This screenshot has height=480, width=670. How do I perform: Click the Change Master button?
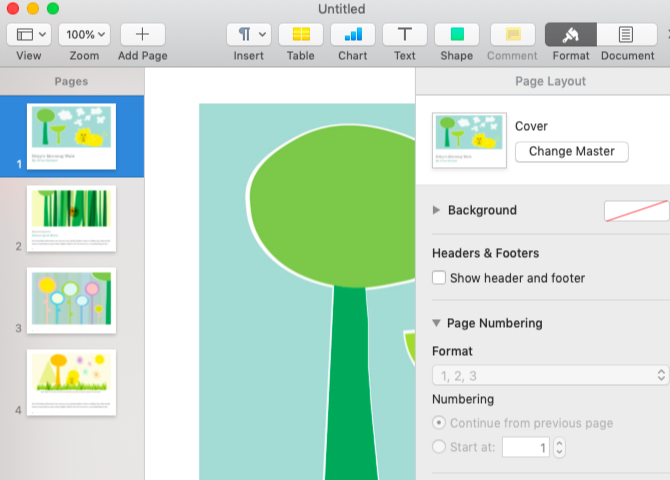[572, 152]
